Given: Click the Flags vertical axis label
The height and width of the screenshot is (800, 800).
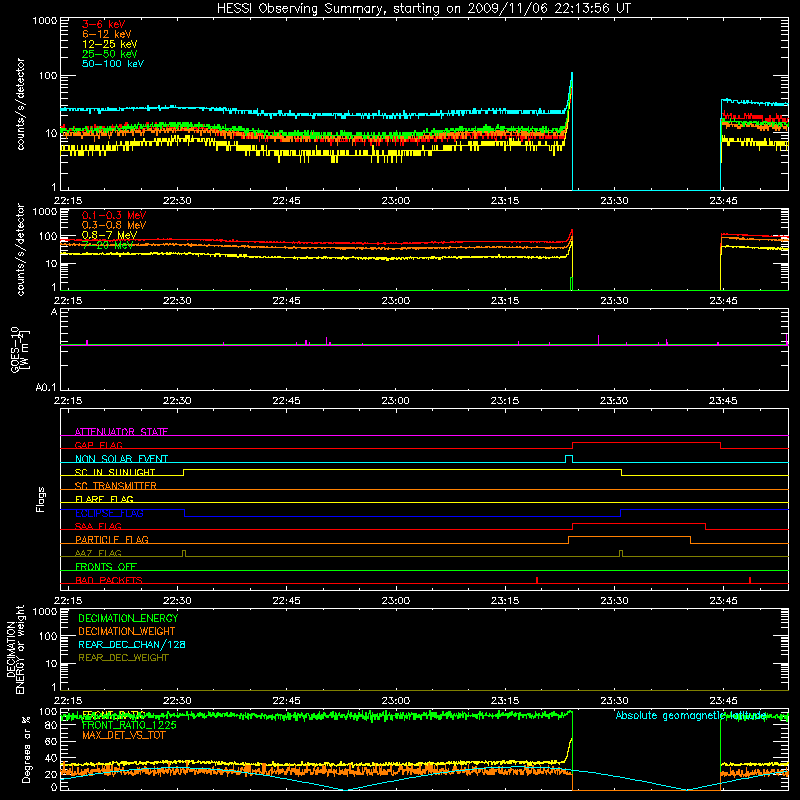Looking at the screenshot, I should [41, 499].
